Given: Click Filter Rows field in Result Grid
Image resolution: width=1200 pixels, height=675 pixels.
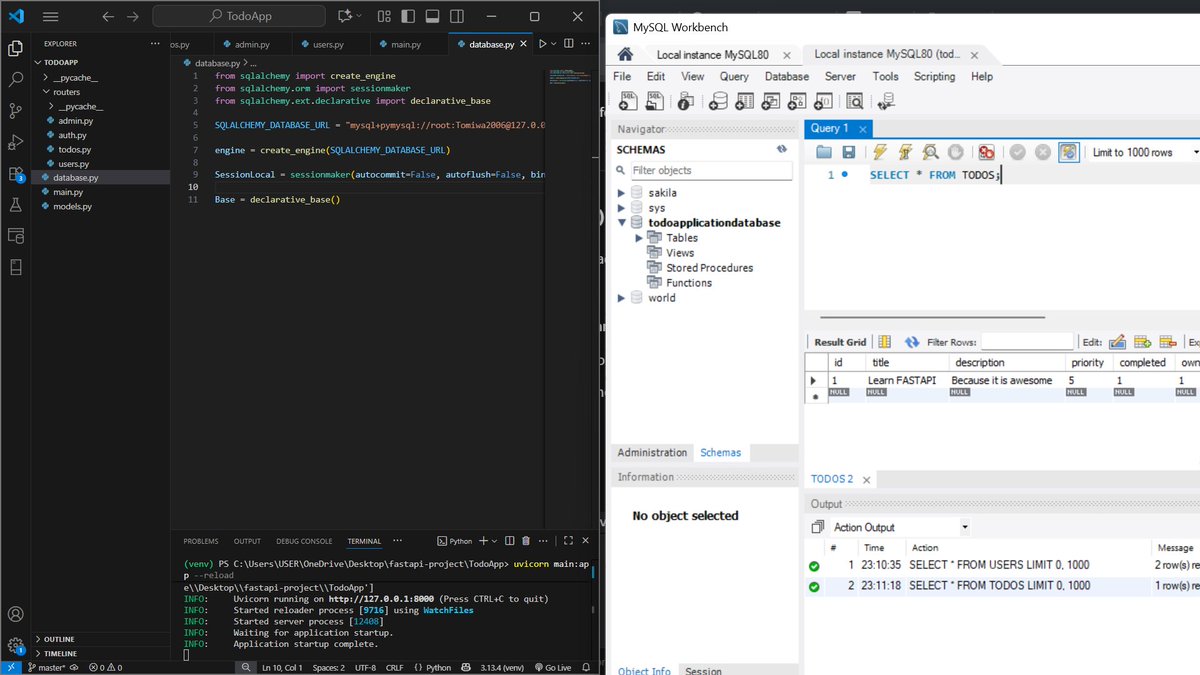Looking at the screenshot, I should 1027,342.
